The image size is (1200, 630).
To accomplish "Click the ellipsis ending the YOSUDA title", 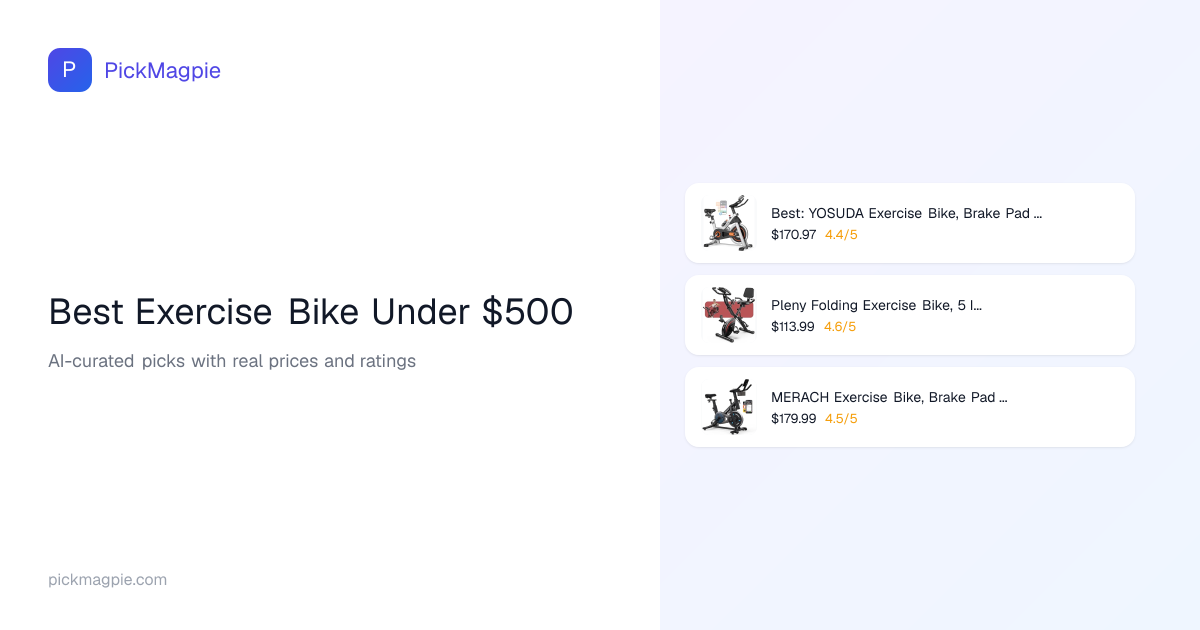I will (x=1038, y=215).
